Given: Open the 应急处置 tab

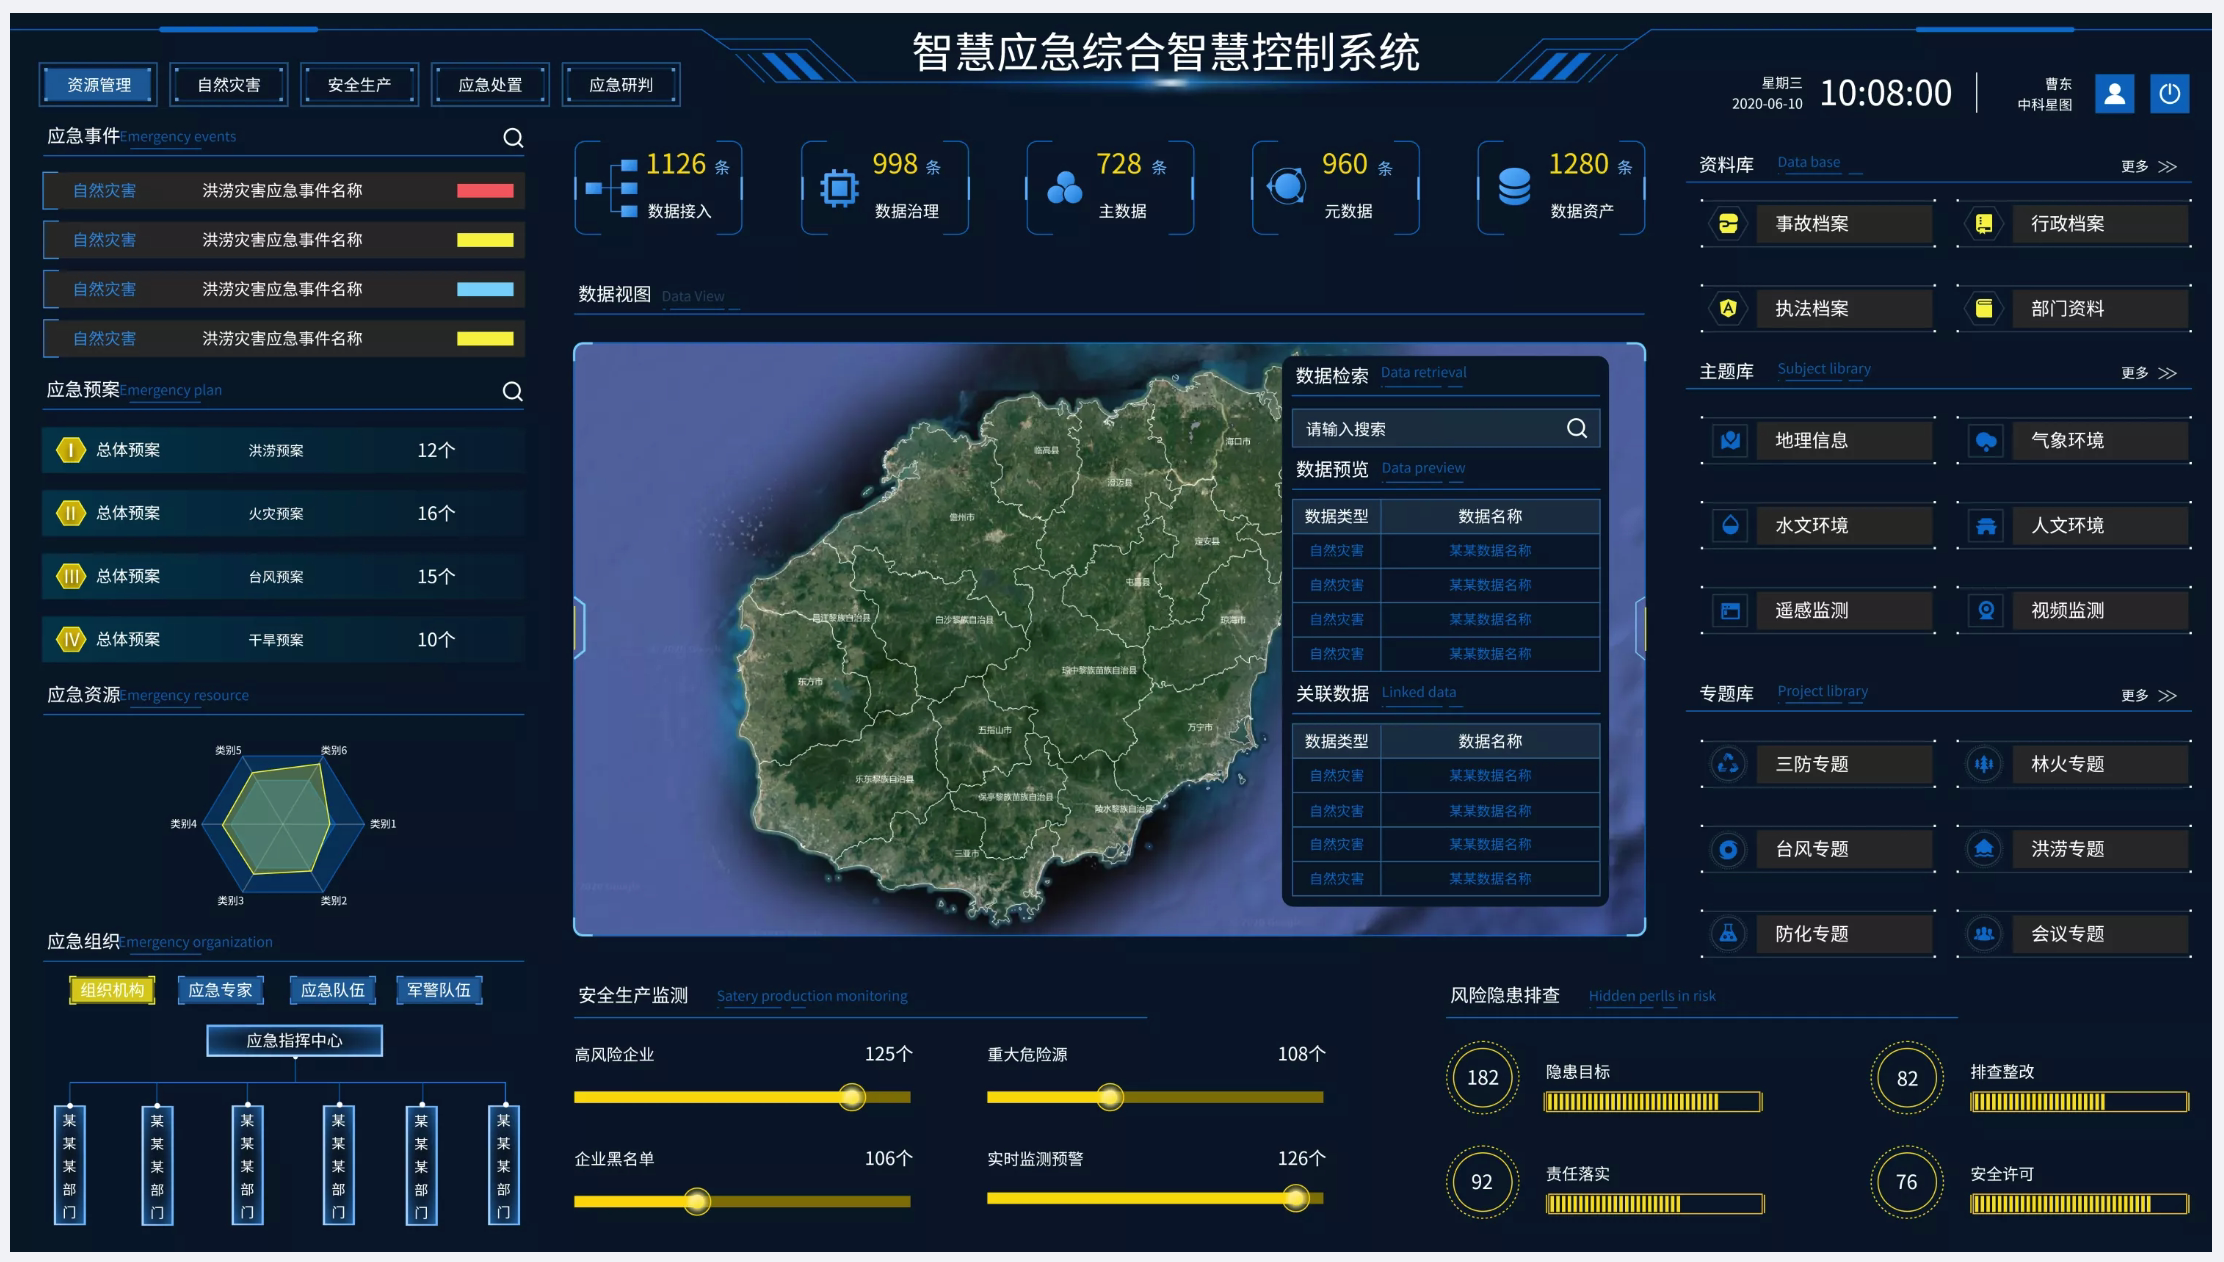Looking at the screenshot, I should pyautogui.click(x=490, y=85).
